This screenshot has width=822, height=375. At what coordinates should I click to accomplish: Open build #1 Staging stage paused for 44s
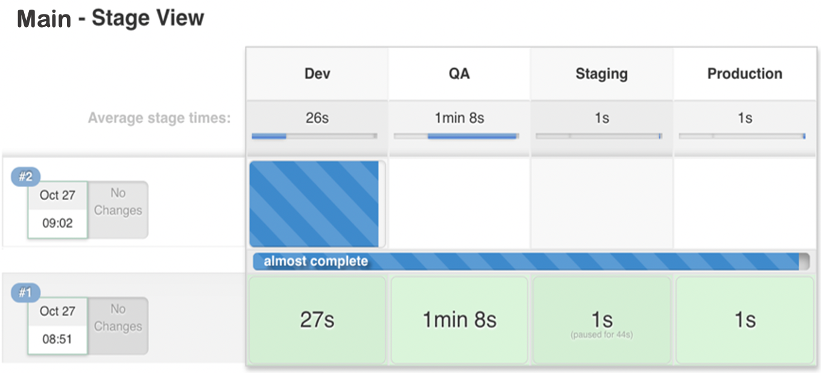pos(602,320)
